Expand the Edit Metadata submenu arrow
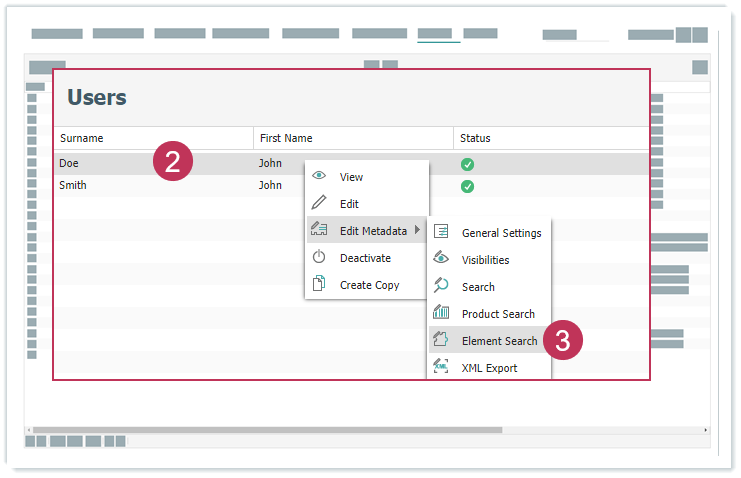The height and width of the screenshot is (478, 741). [417, 231]
